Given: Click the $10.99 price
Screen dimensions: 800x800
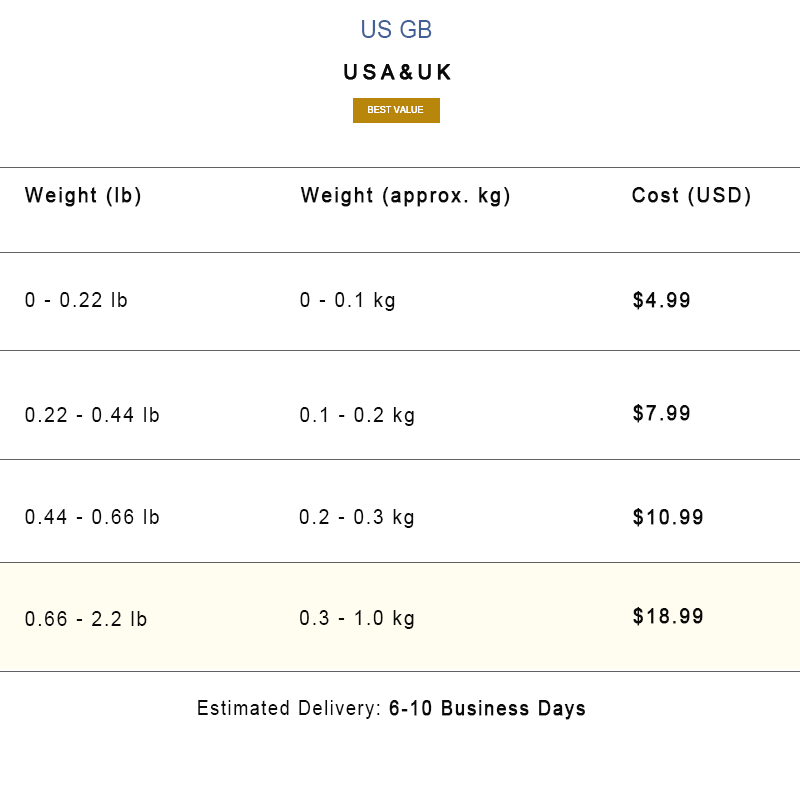Looking at the screenshot, I should pos(668,517).
